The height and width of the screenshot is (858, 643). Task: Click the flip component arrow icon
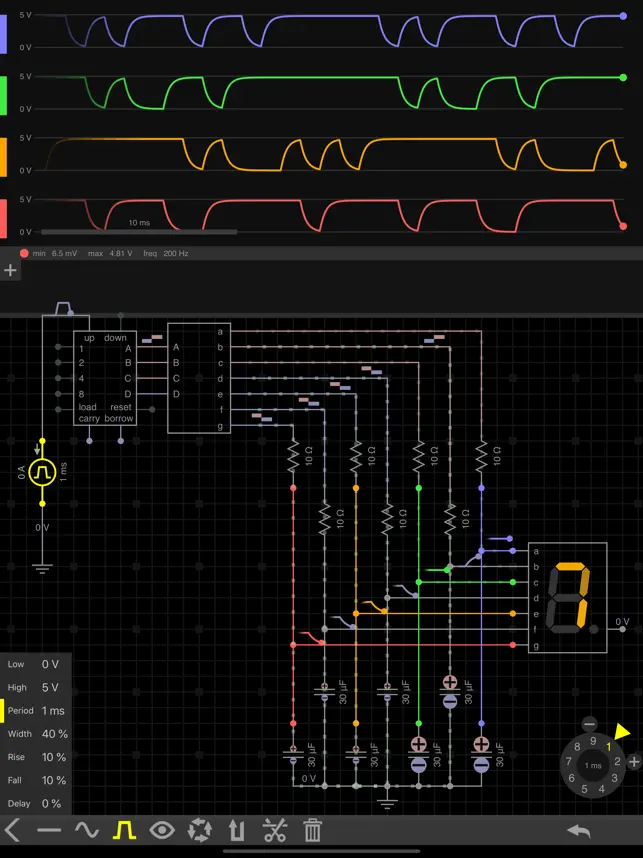(x=237, y=830)
